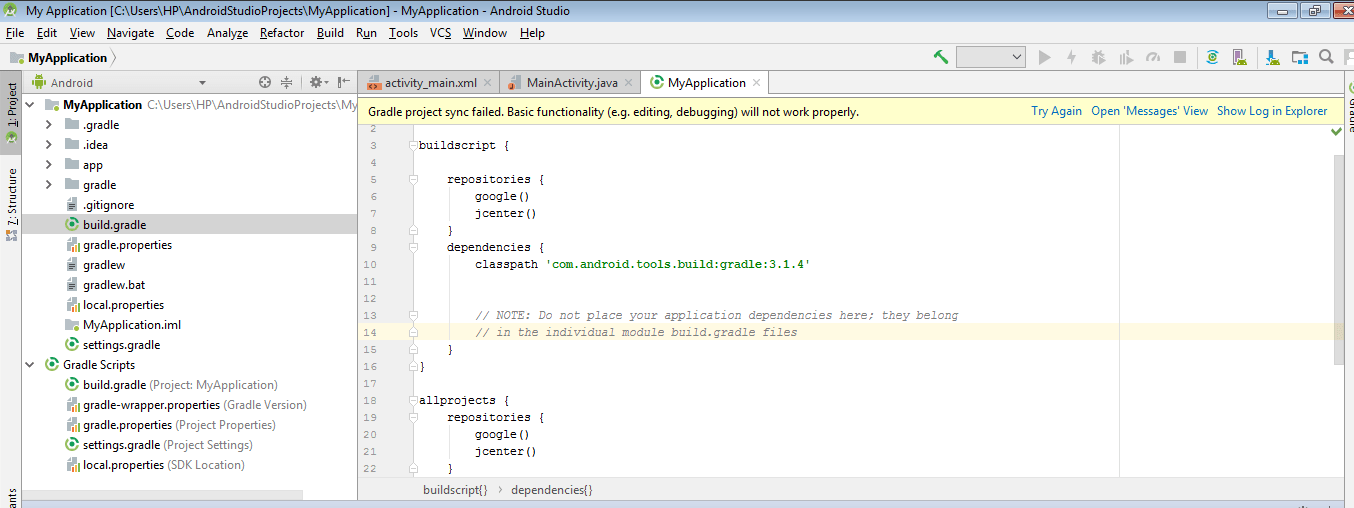Click Show Log in Explorer link
1354x508 pixels.
(1272, 111)
